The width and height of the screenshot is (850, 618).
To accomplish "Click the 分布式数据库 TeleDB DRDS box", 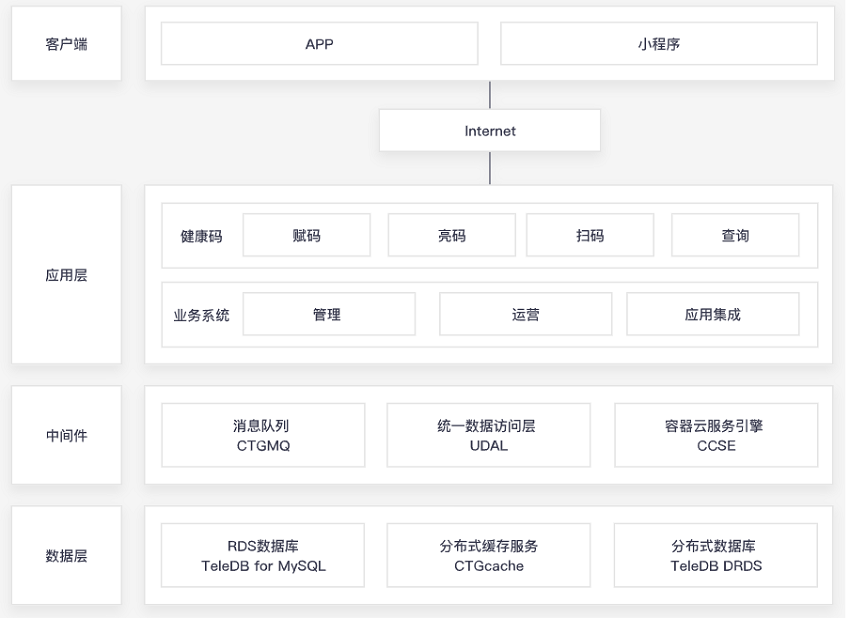I will [716, 555].
